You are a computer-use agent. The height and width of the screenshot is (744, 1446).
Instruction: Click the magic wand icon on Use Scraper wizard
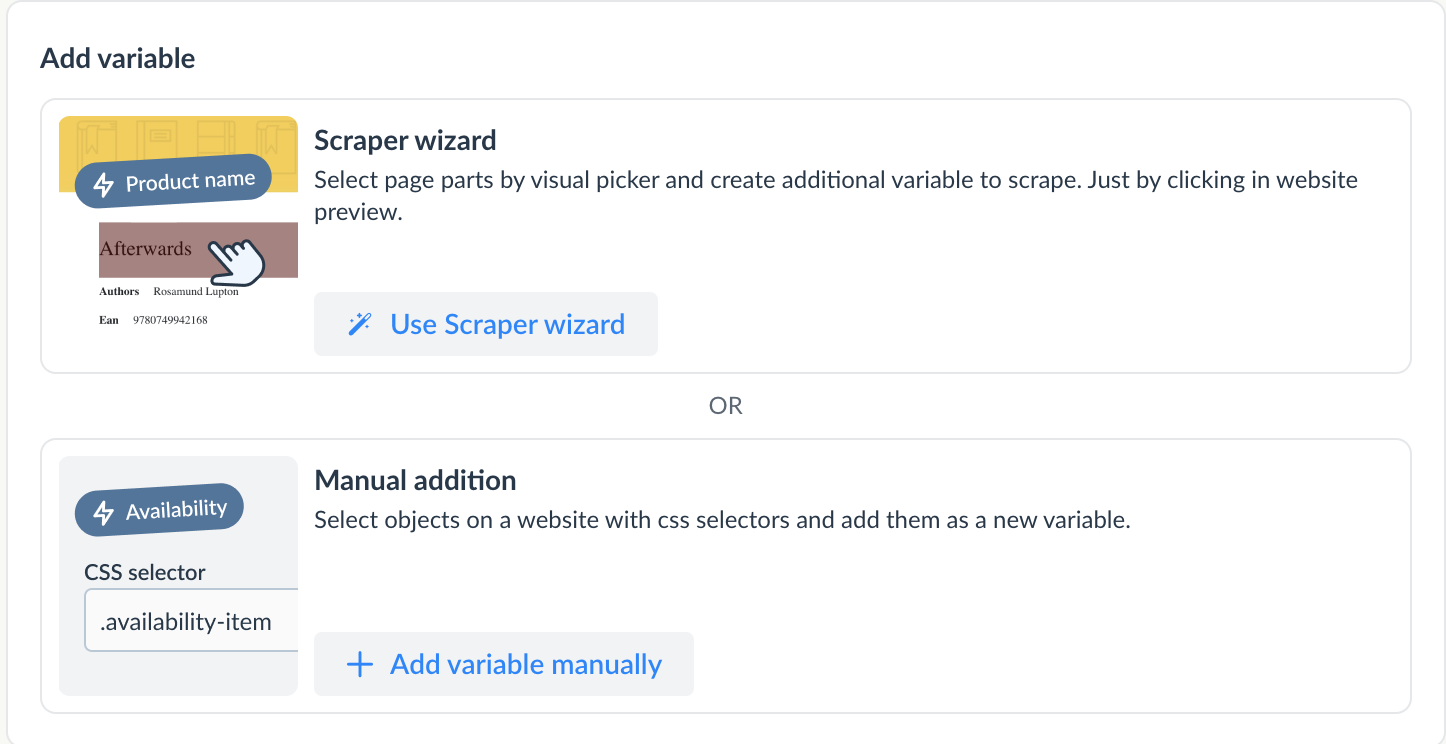[x=359, y=324]
